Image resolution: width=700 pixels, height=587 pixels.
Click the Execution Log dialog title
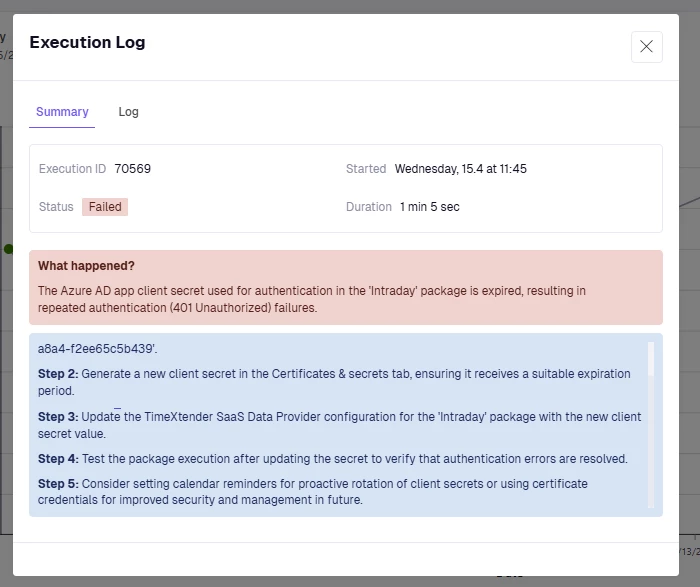point(87,42)
